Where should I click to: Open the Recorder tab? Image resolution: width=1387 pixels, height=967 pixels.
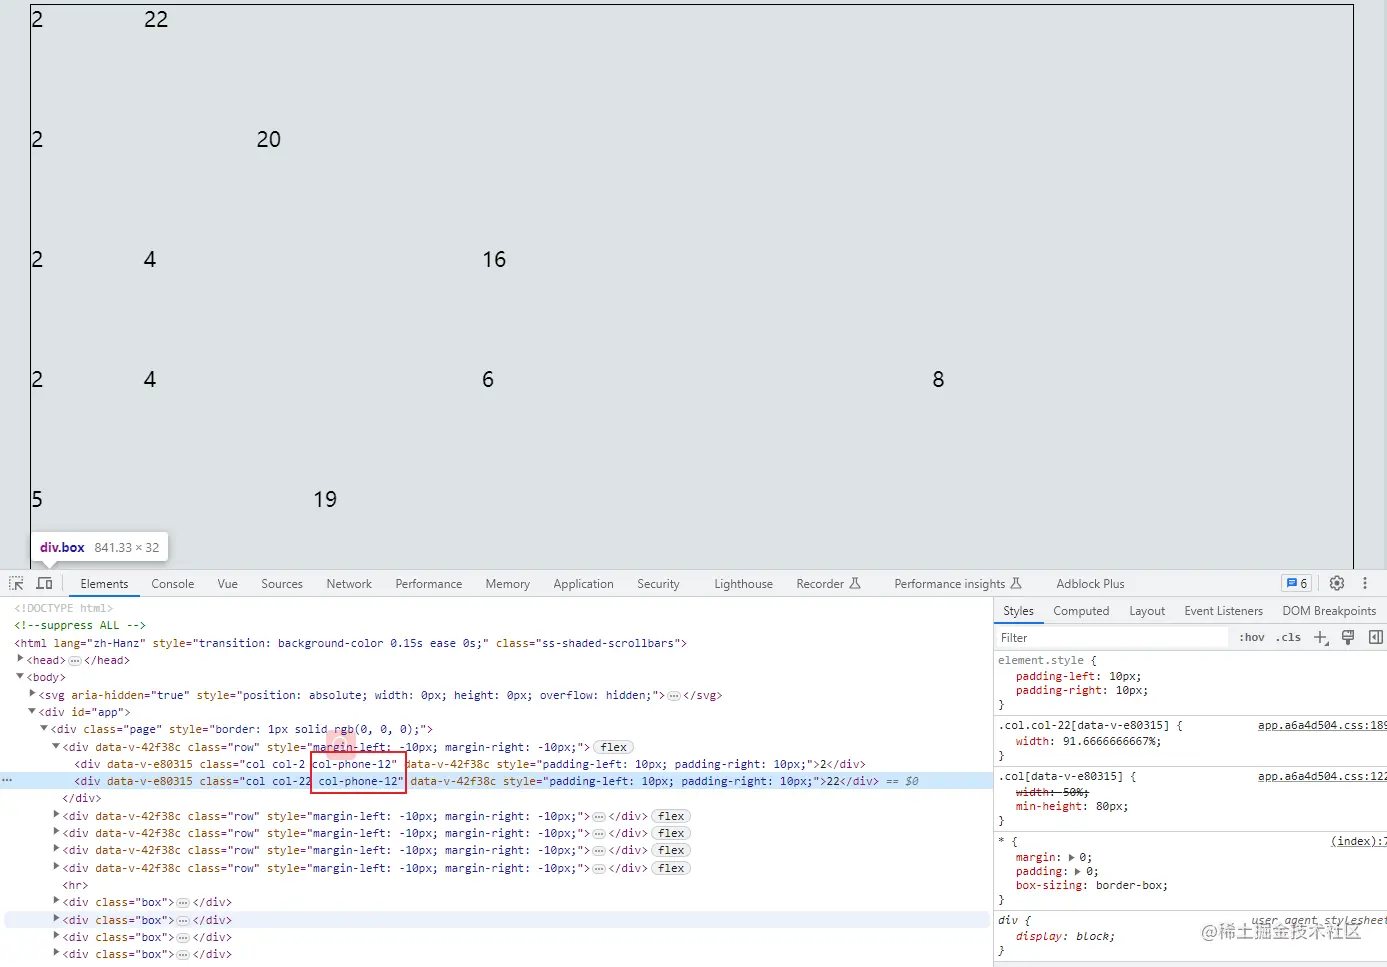pos(828,584)
